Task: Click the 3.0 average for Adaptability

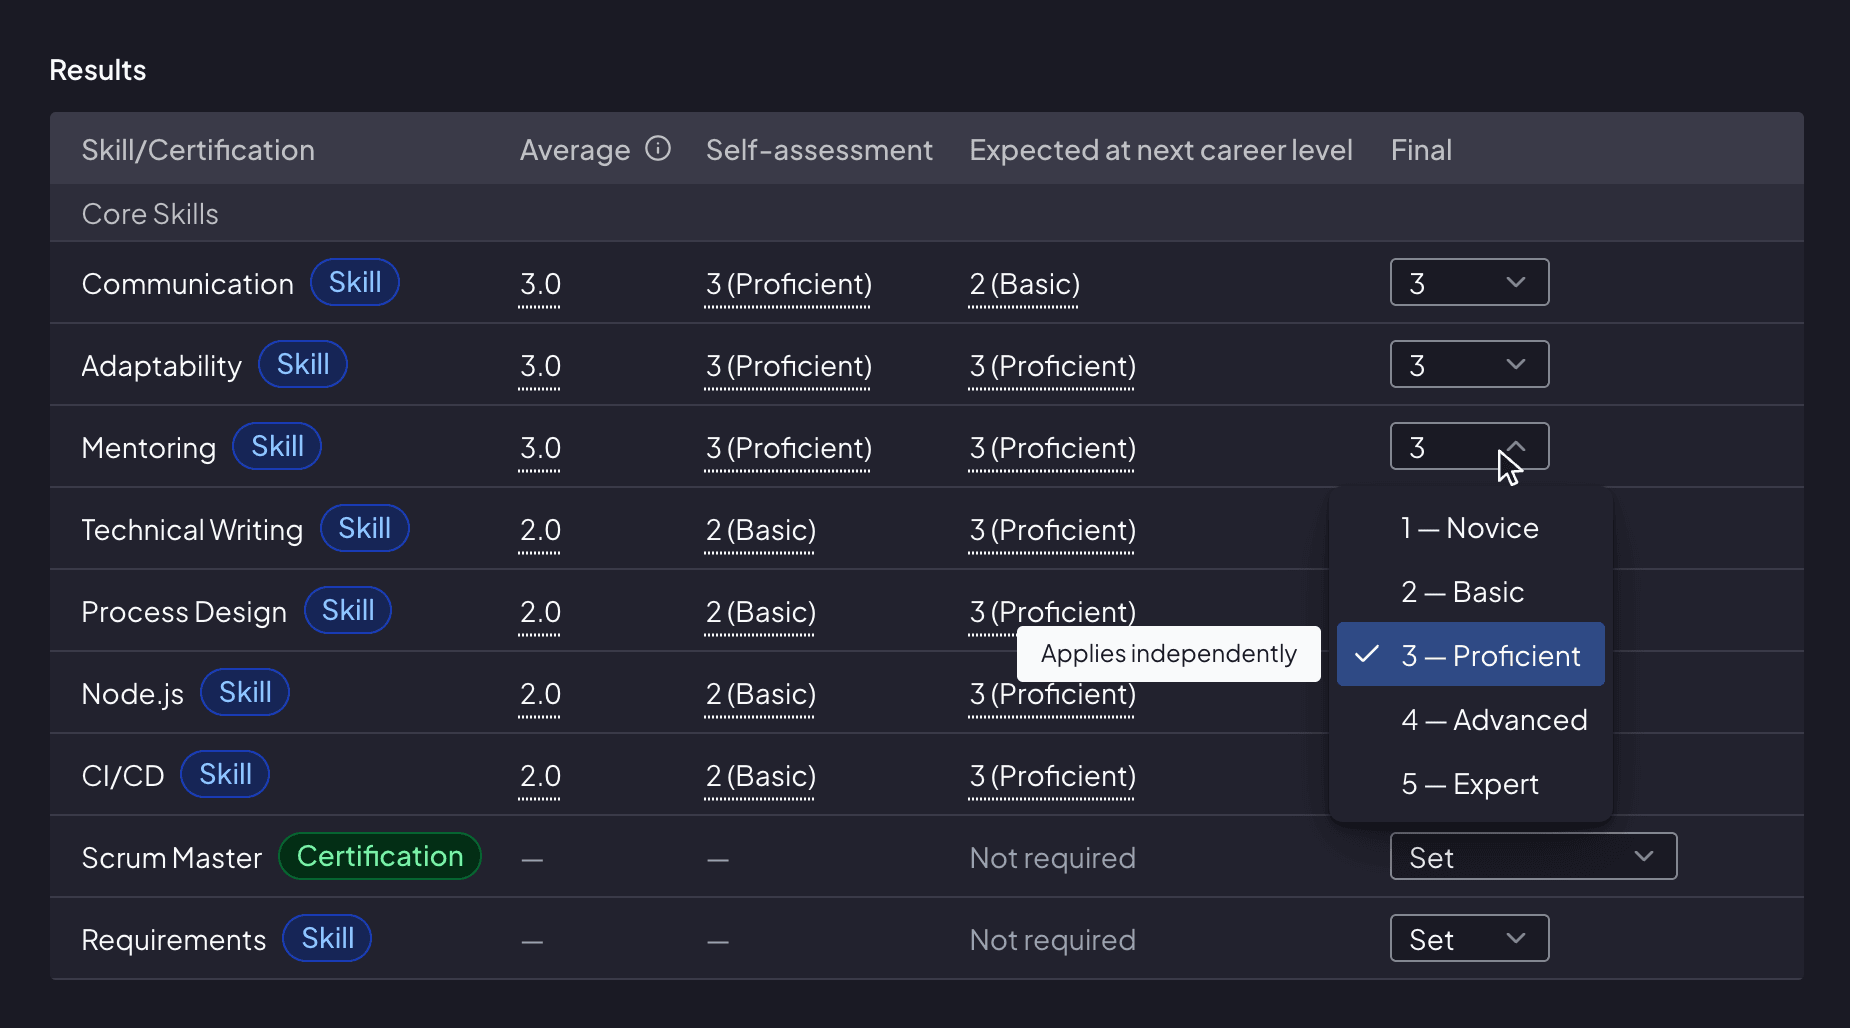Action: [540, 367]
